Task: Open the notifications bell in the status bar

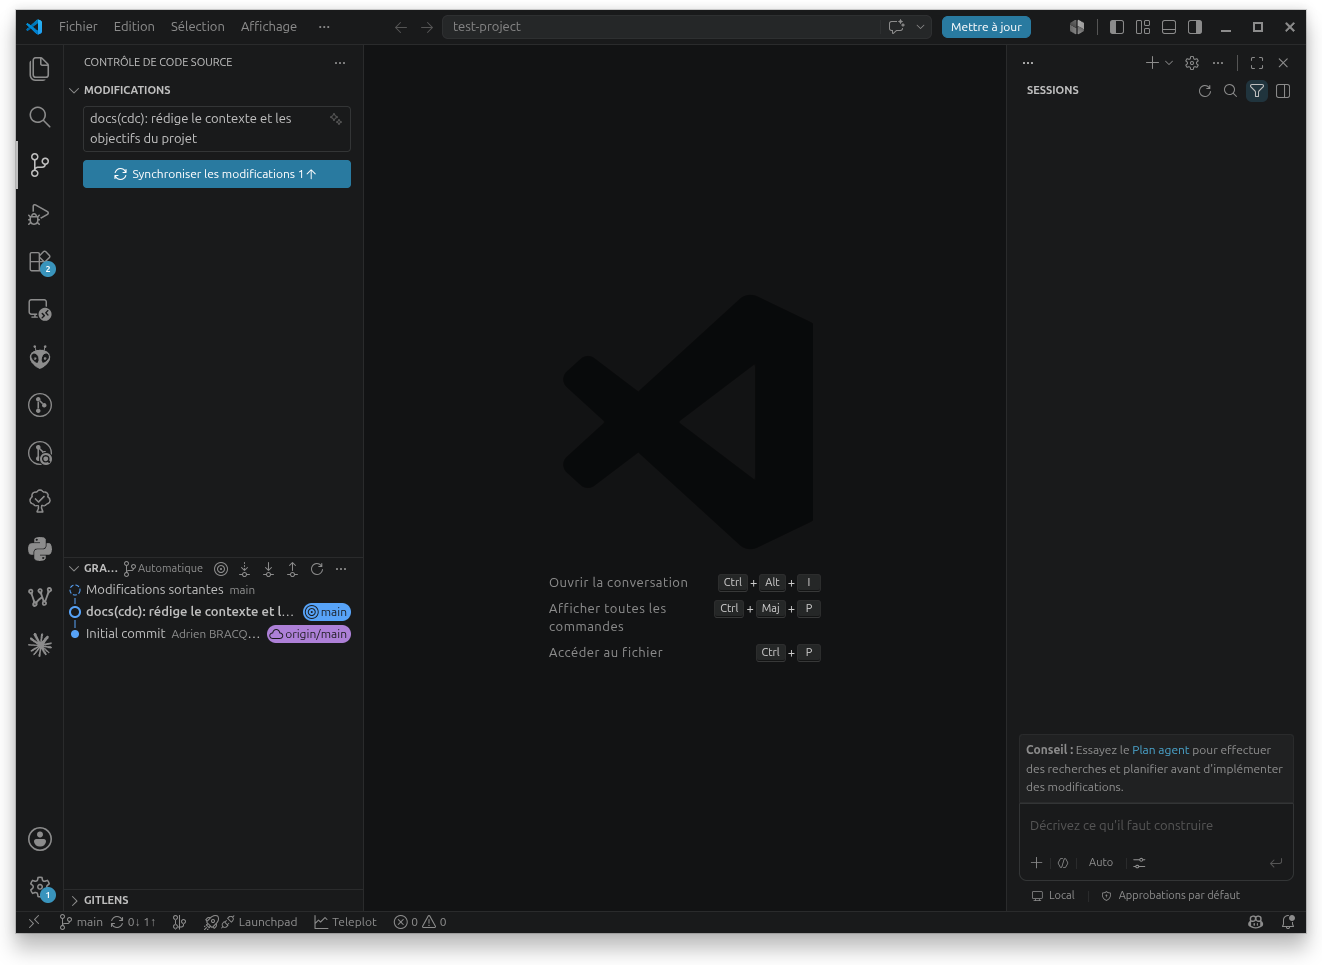Action: point(1288,922)
